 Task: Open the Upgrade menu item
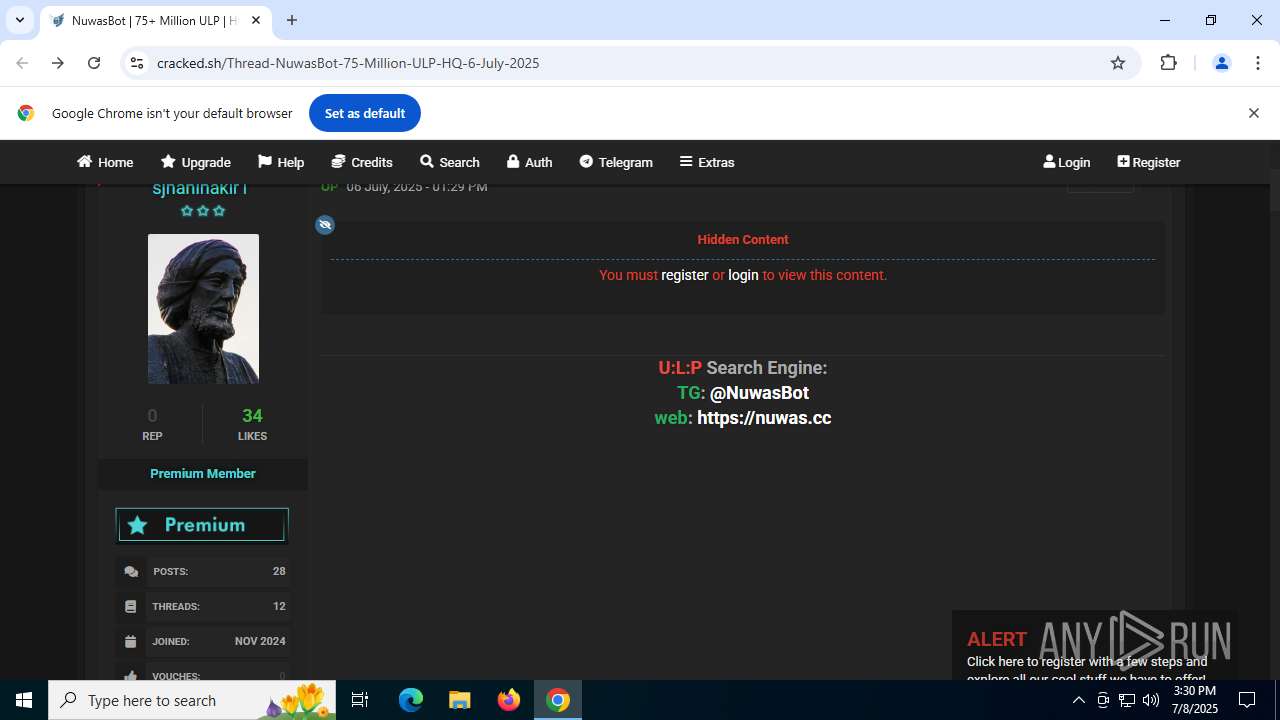(196, 162)
